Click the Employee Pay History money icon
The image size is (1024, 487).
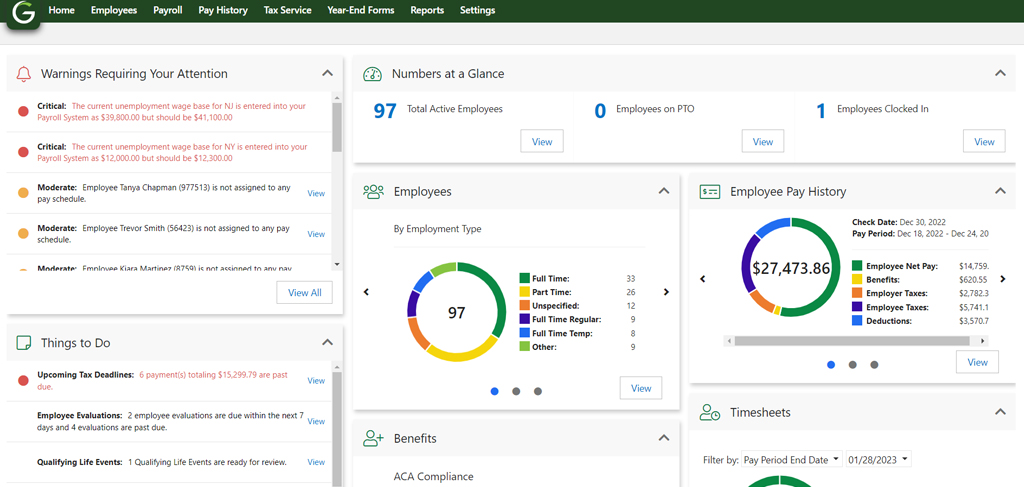(710, 192)
